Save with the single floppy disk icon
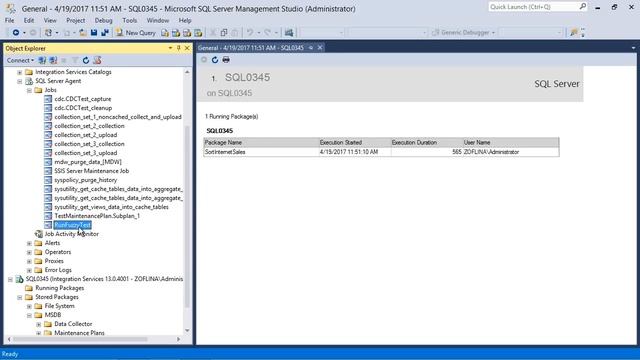 [x=94, y=32]
